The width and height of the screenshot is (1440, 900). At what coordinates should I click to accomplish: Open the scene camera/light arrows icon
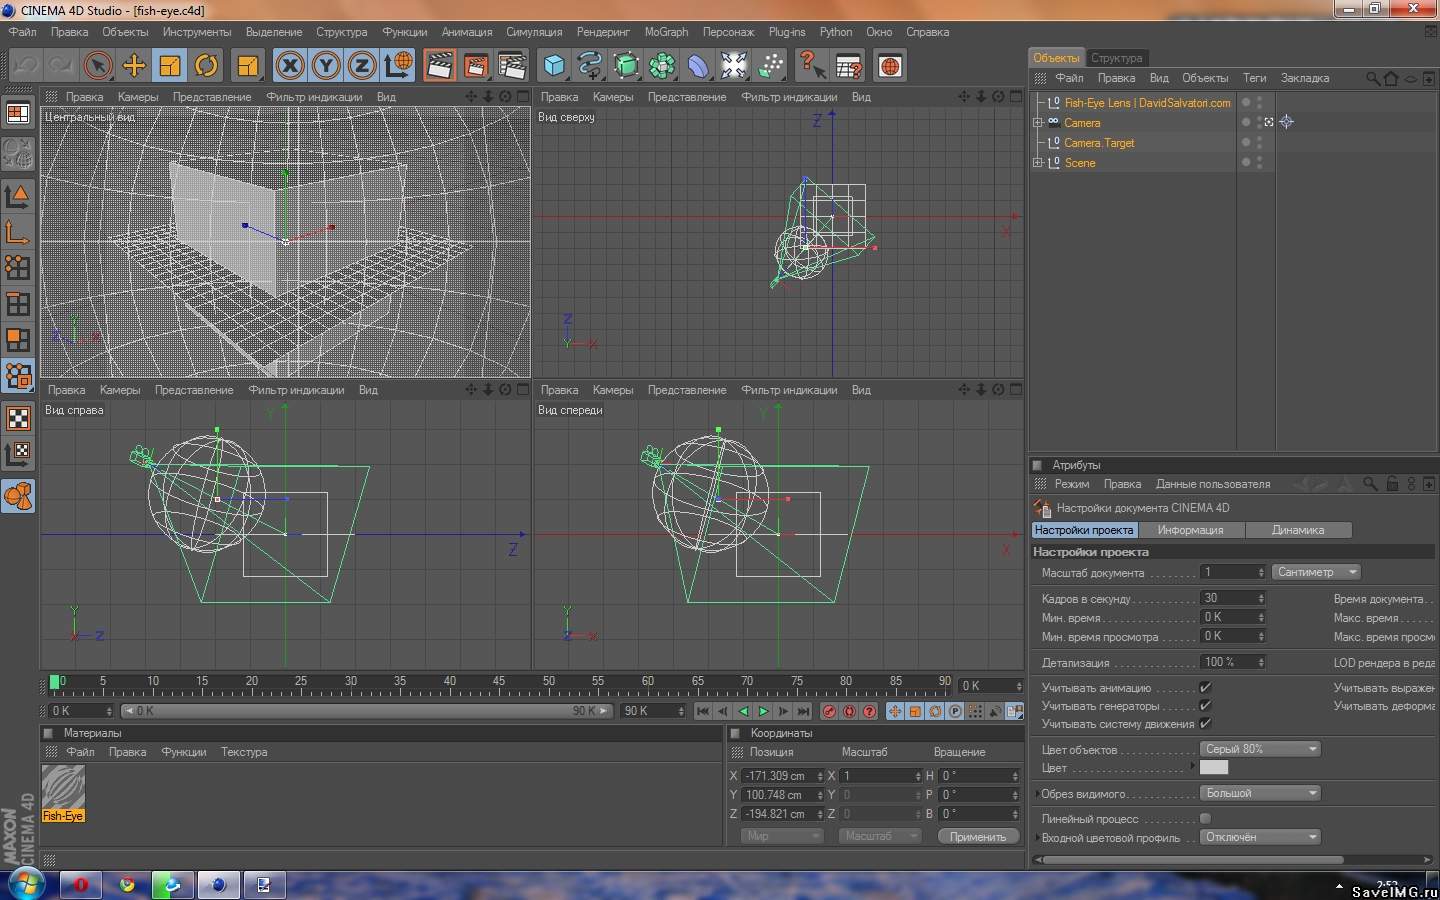tap(734, 66)
